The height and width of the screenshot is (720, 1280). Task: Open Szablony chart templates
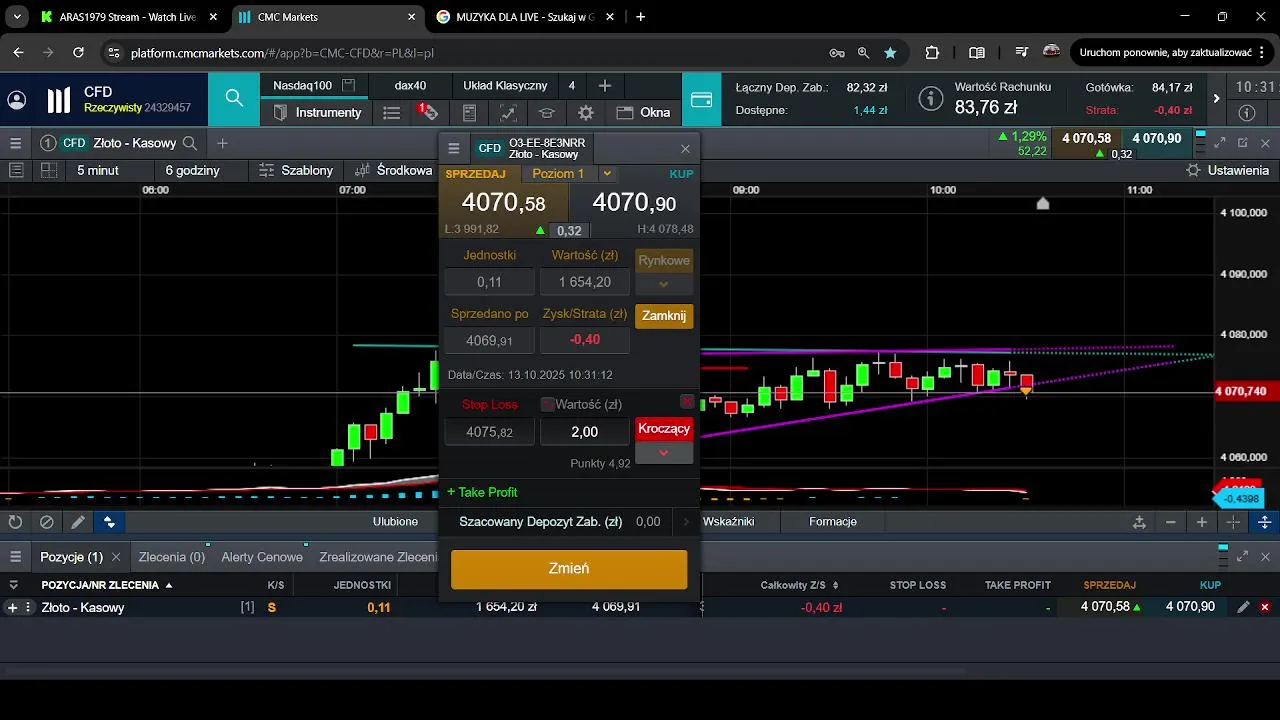(296, 170)
